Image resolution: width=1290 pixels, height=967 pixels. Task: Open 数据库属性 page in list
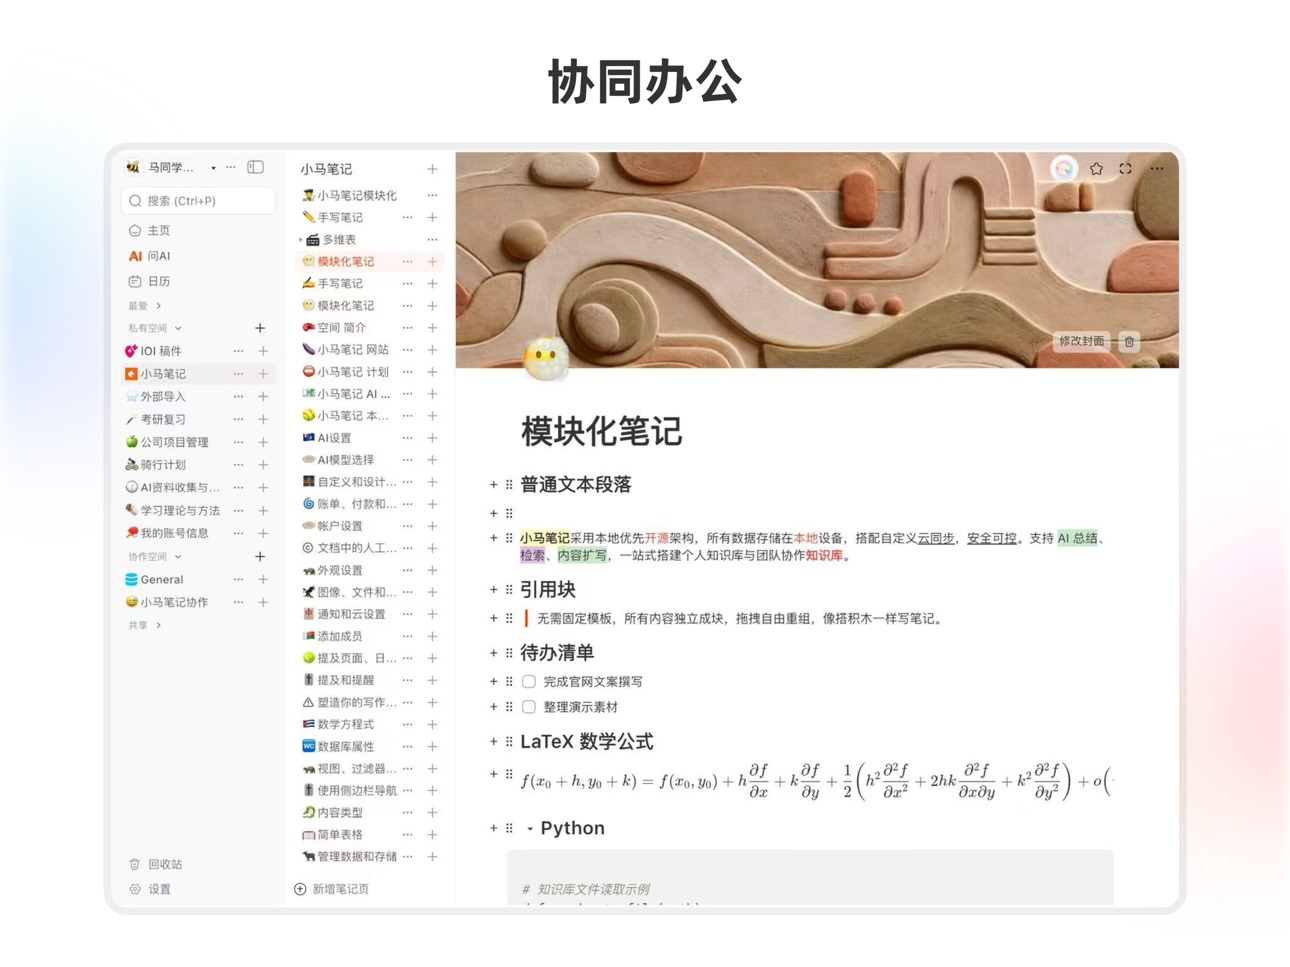[x=345, y=747]
